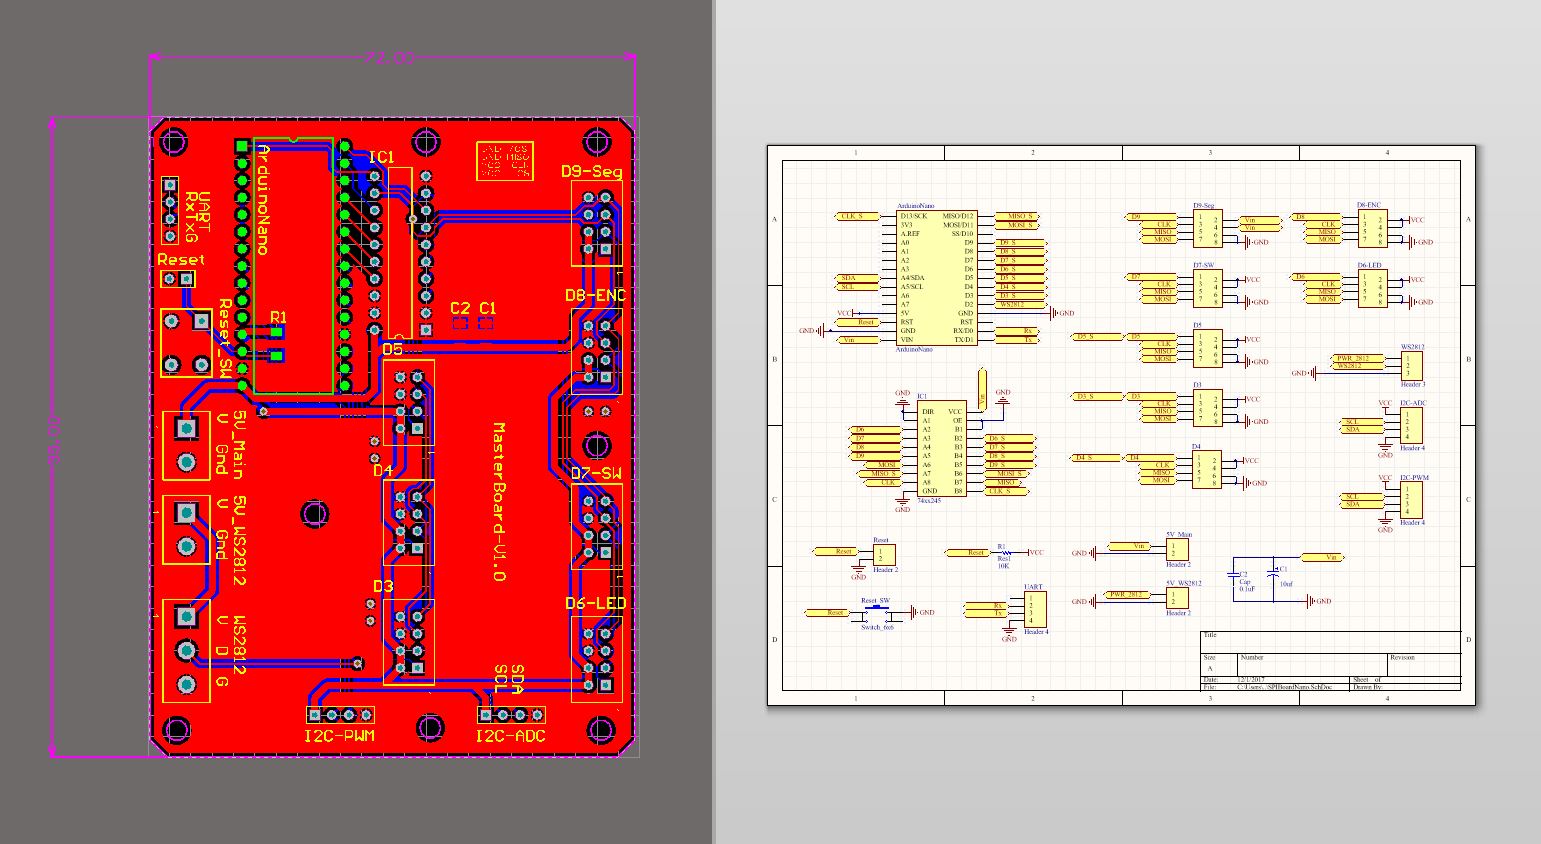Viewport: 1541px width, 844px height.
Task: Click the IC1 designator on the PCB
Action: [382, 157]
